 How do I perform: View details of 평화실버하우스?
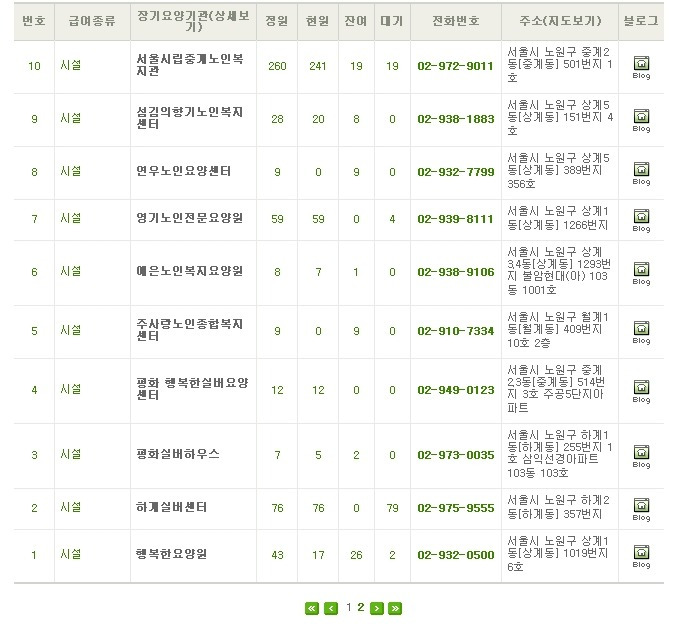[178, 454]
